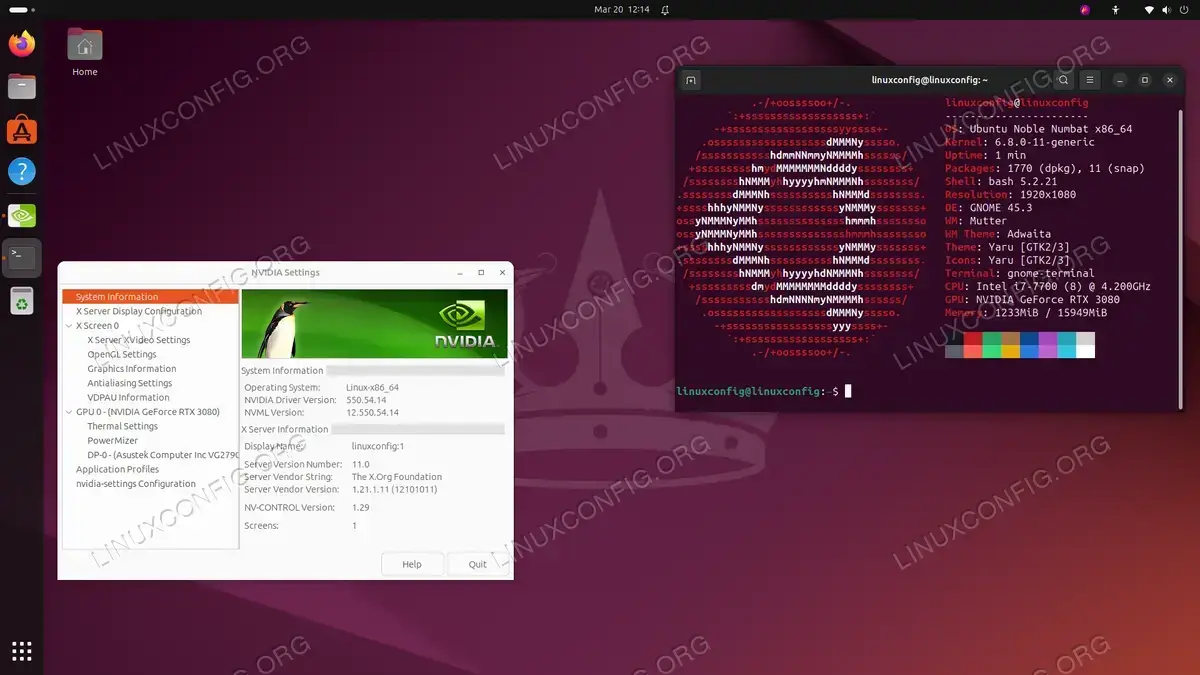
Task: Collapse the X Screen 0 tree node
Action: [69, 326]
